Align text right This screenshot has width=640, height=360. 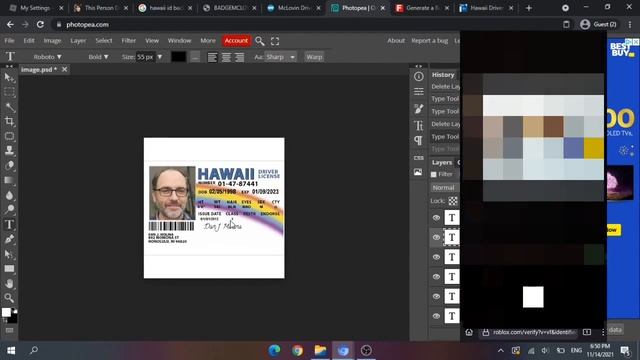pos(240,57)
